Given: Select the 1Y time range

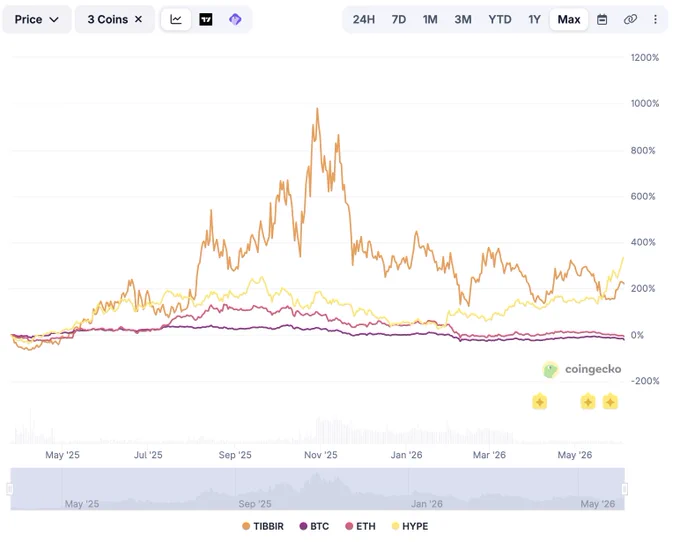Looking at the screenshot, I should [534, 20].
